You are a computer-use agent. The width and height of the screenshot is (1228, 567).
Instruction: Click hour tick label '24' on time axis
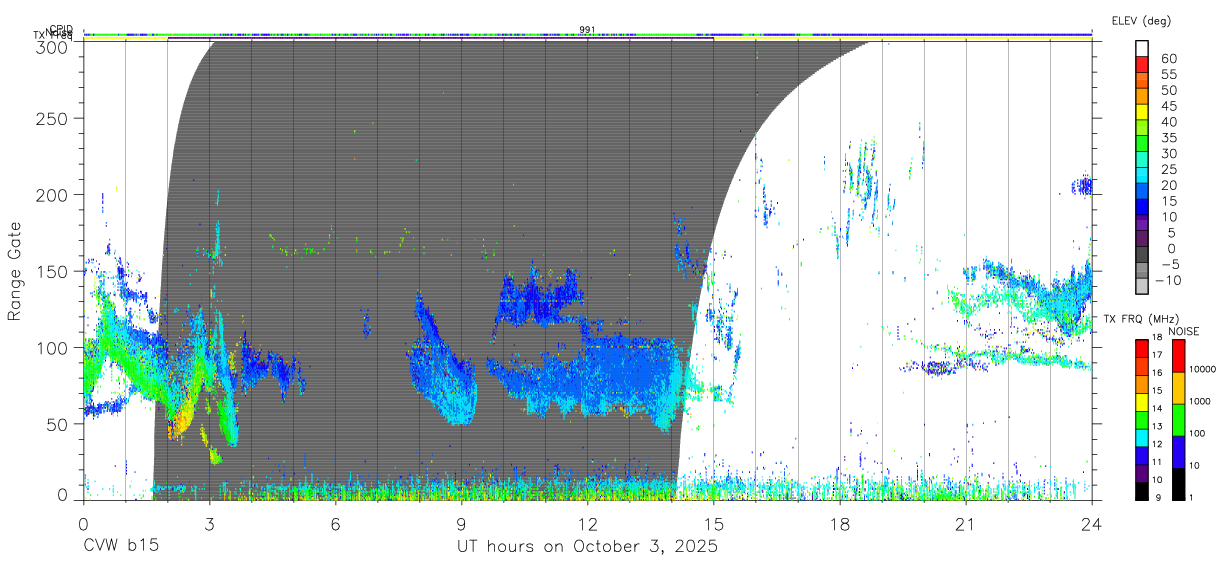tap(1092, 524)
